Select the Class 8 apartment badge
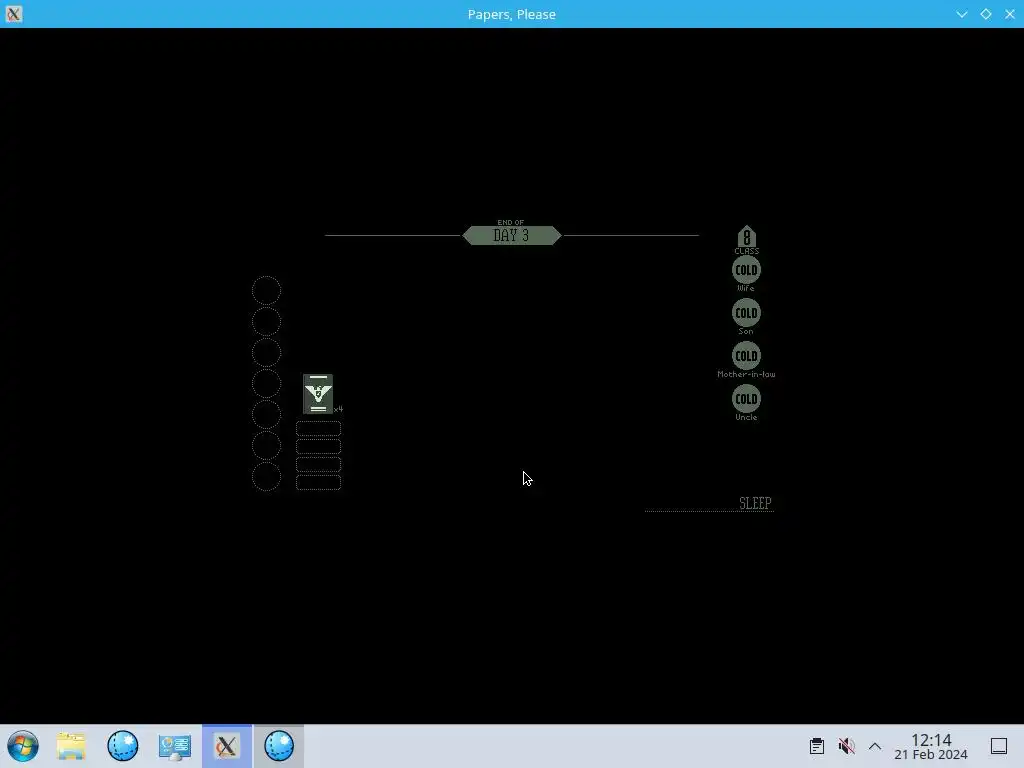Viewport: 1024px width, 768px height. point(746,240)
